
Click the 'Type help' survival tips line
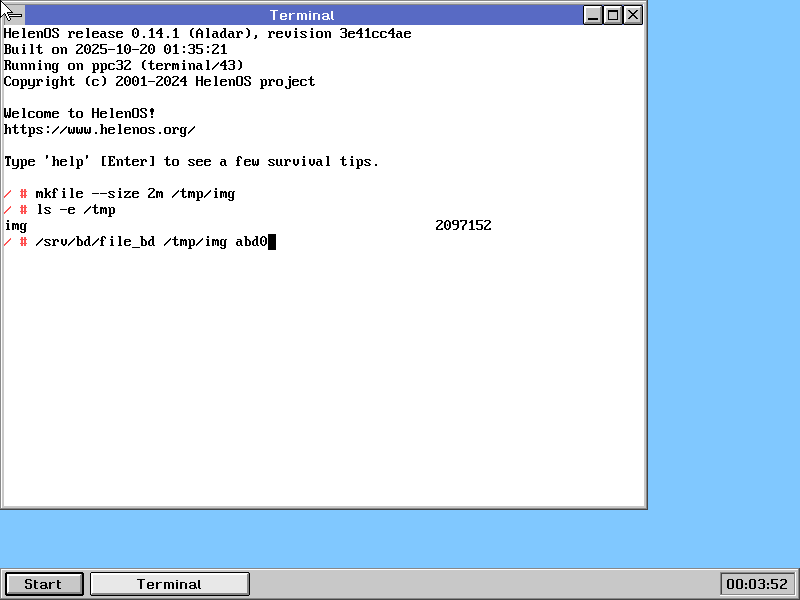click(x=191, y=162)
